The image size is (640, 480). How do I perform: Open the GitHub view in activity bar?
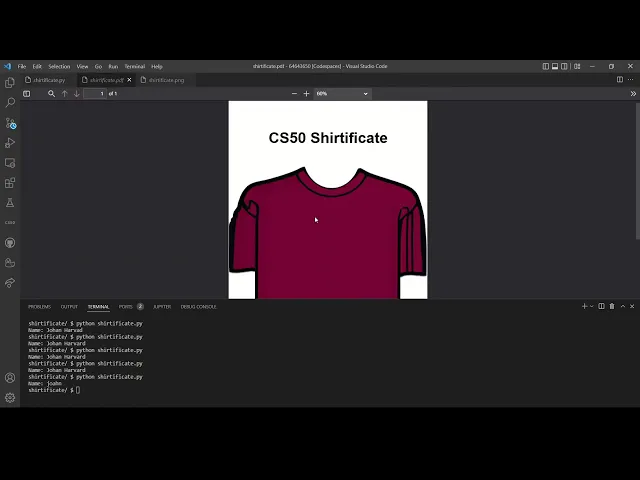(x=10, y=243)
